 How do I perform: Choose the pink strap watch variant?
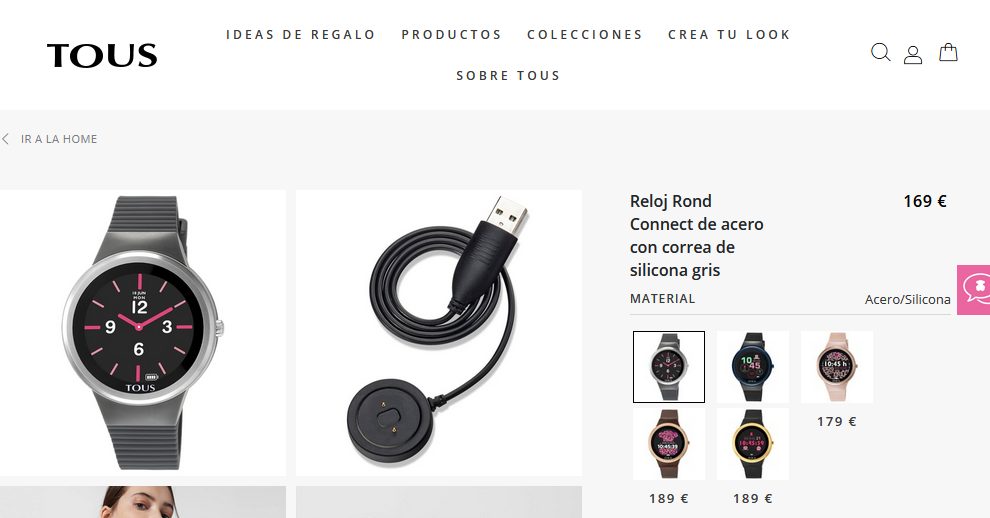point(837,367)
